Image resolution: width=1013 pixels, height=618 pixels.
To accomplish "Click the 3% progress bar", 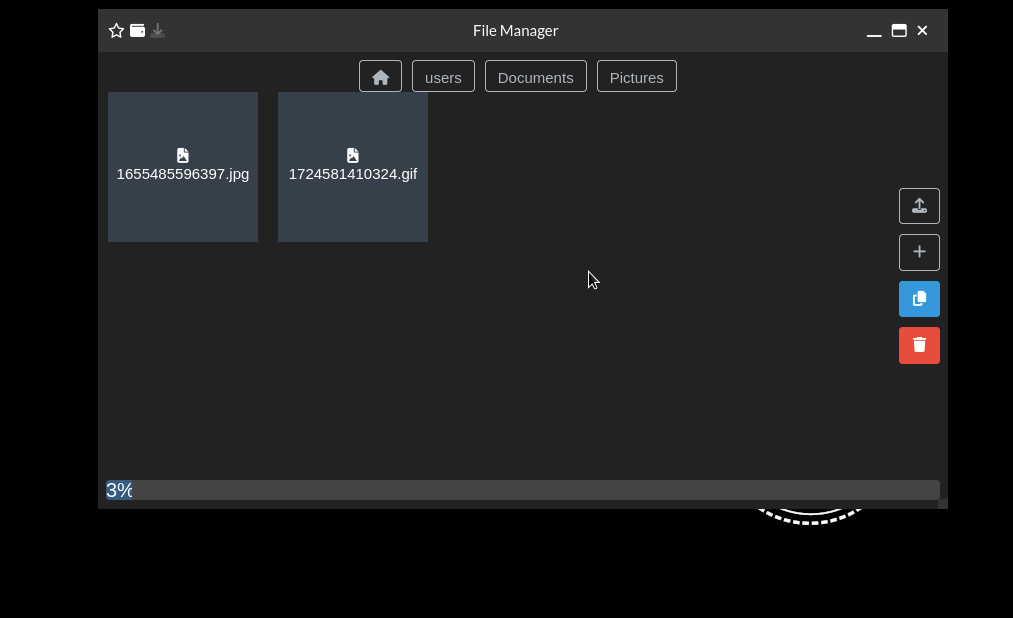I will point(522,490).
